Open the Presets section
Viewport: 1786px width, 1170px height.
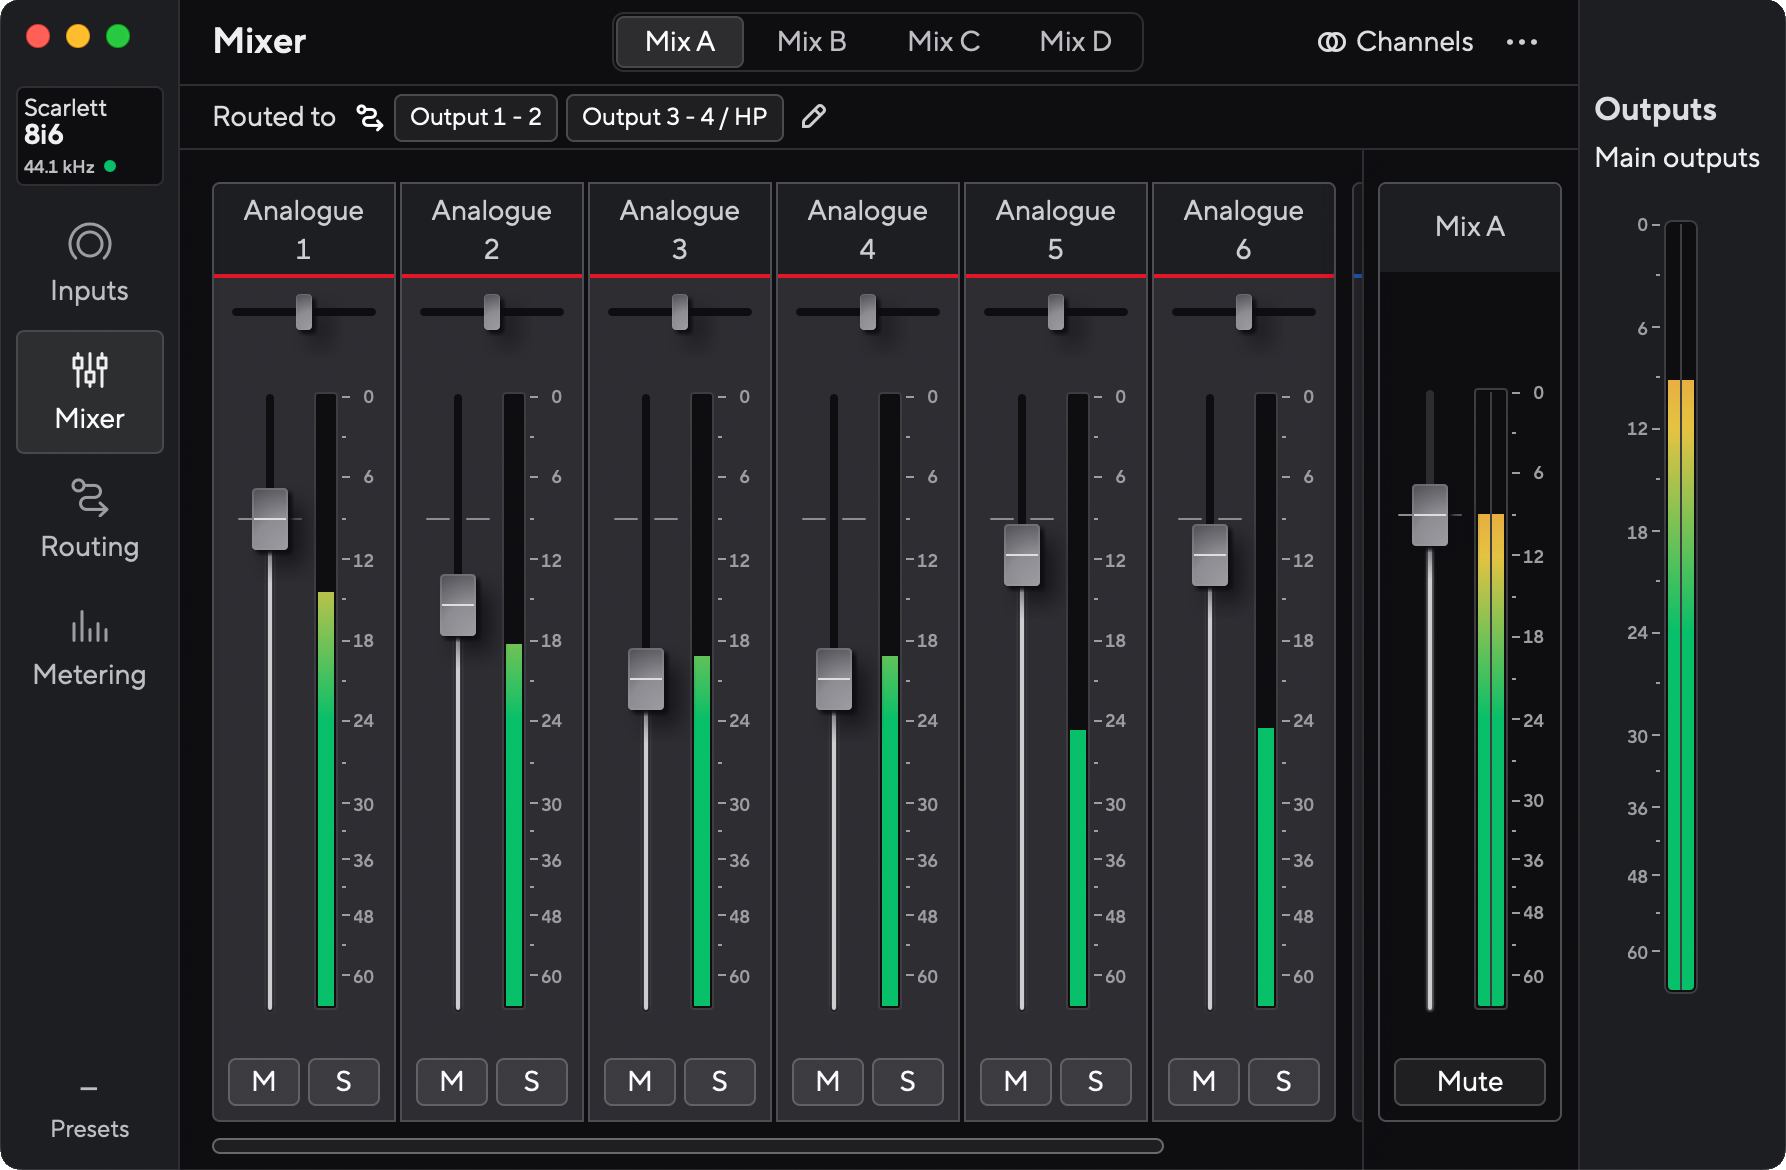[x=89, y=1110]
